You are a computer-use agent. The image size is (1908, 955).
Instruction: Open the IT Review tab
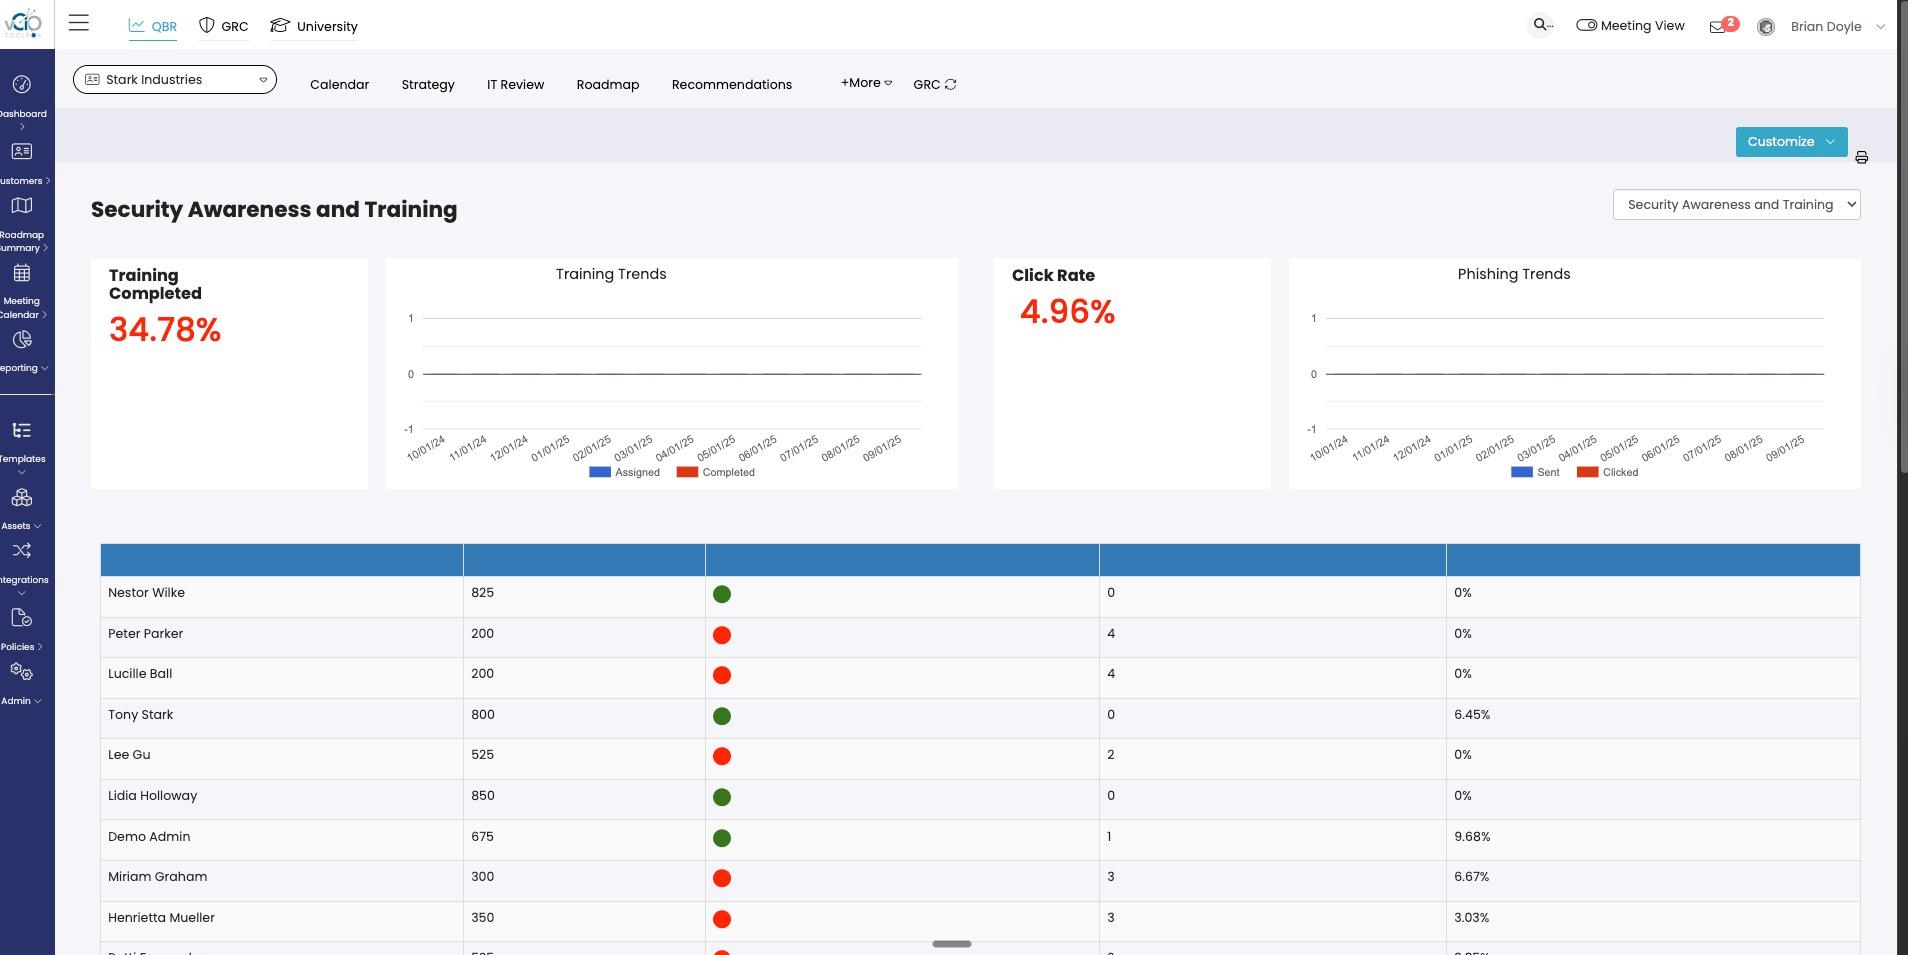(515, 85)
